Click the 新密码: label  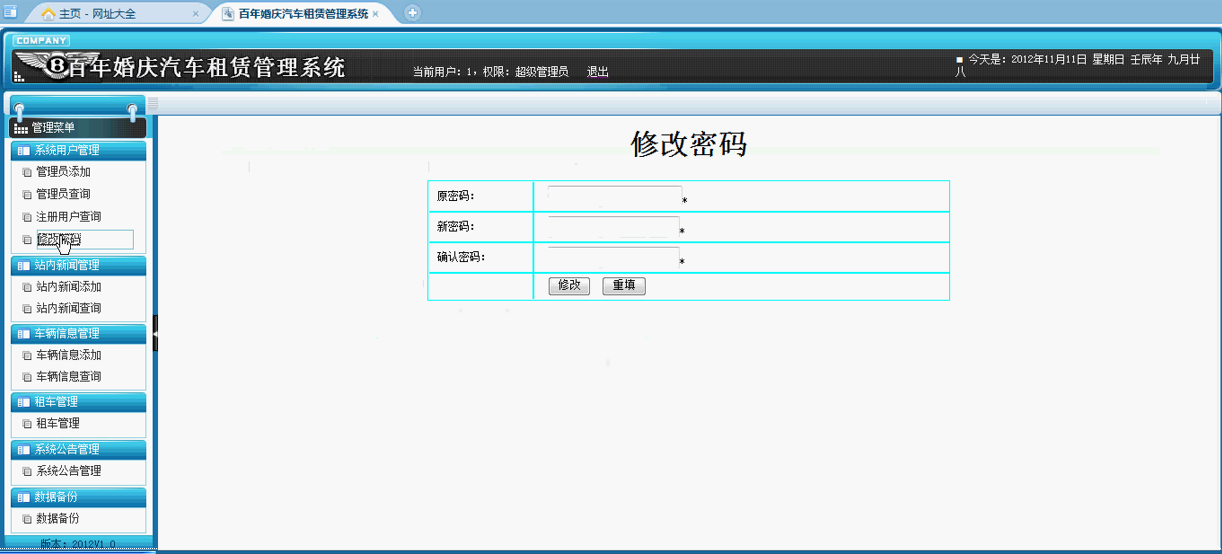pos(456,227)
